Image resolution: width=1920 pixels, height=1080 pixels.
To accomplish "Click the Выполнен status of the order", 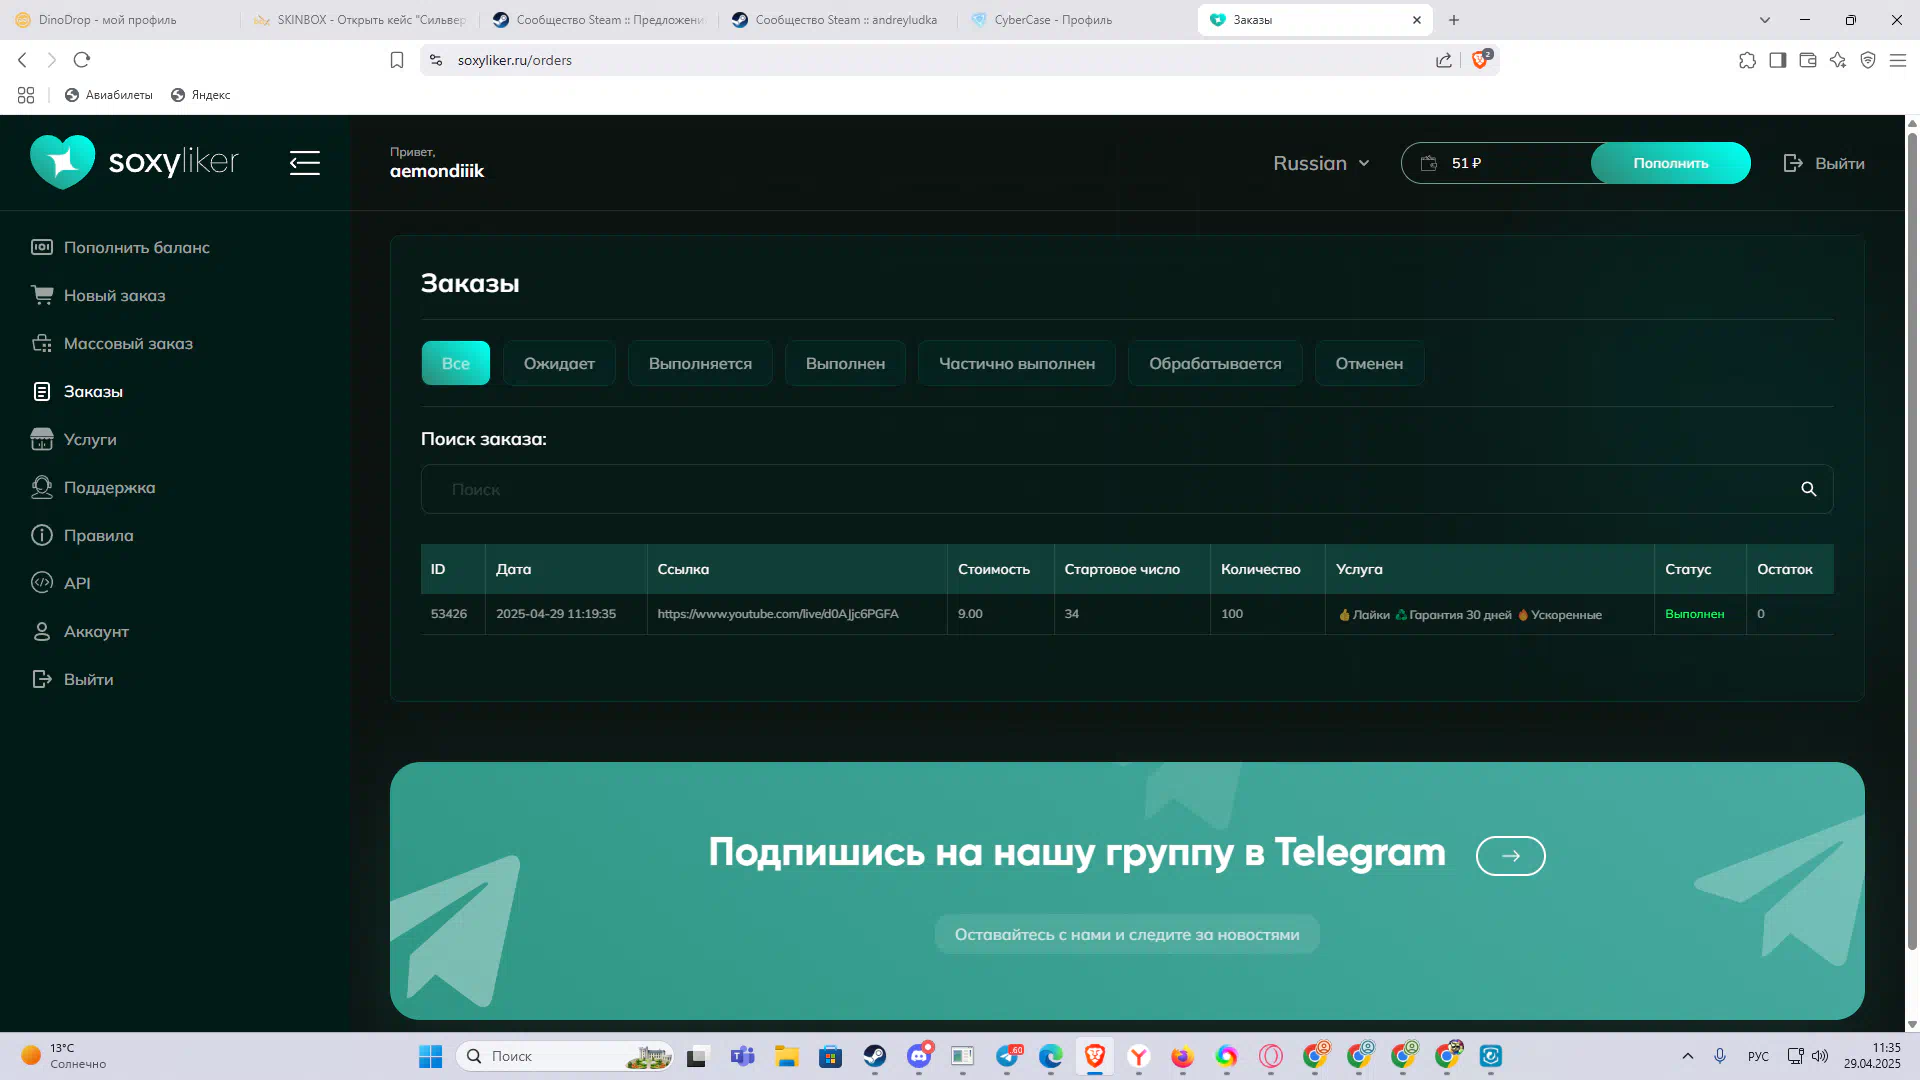I will pos(1694,614).
